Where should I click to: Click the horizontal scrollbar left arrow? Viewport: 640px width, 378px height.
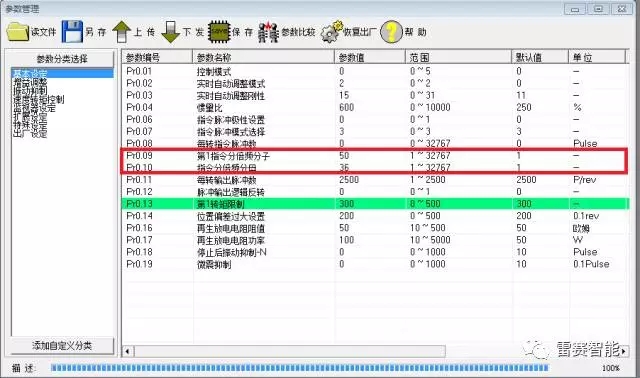coord(128,351)
